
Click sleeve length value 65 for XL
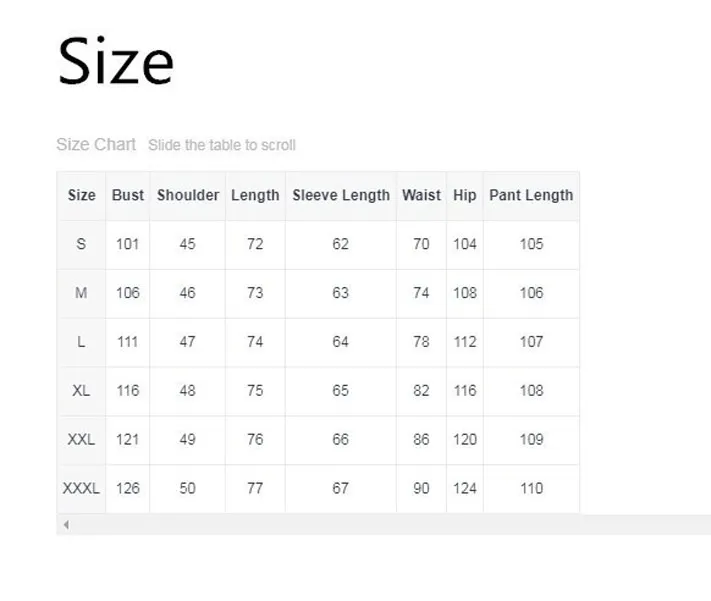(x=341, y=391)
